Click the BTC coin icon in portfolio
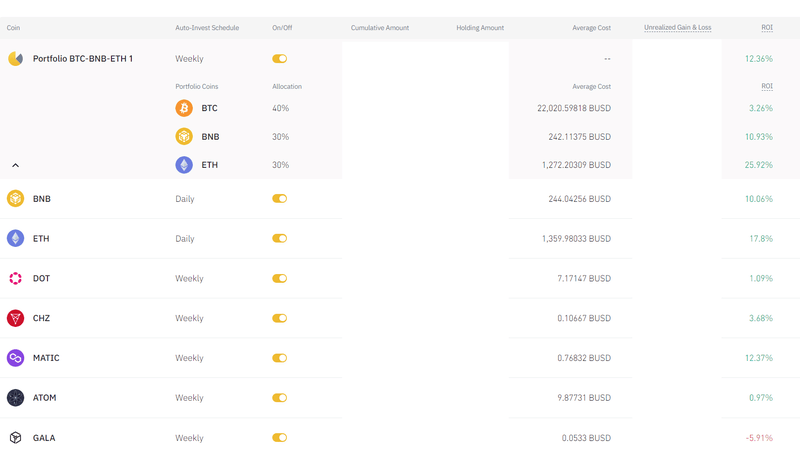800x455 pixels. click(x=184, y=108)
